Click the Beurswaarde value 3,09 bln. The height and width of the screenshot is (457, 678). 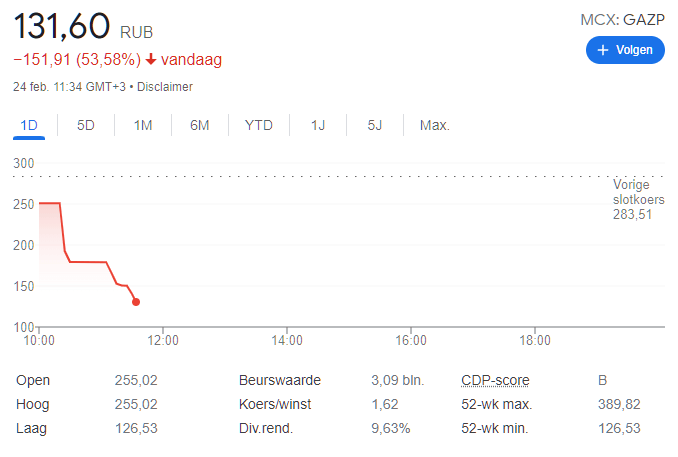397,380
